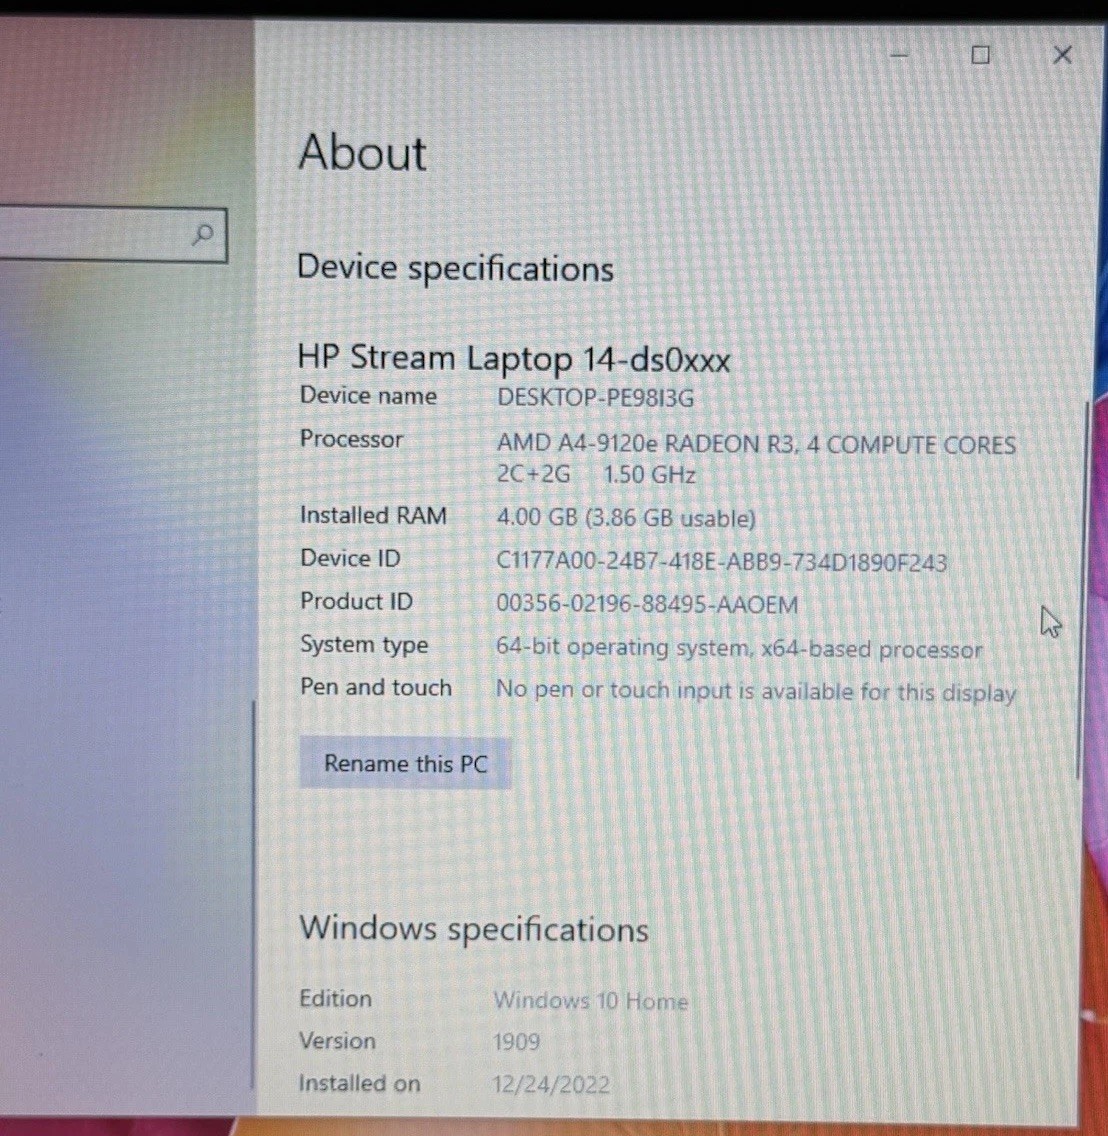Image resolution: width=1108 pixels, height=1136 pixels.
Task: Click the Device specifications heading
Action: [x=455, y=268]
